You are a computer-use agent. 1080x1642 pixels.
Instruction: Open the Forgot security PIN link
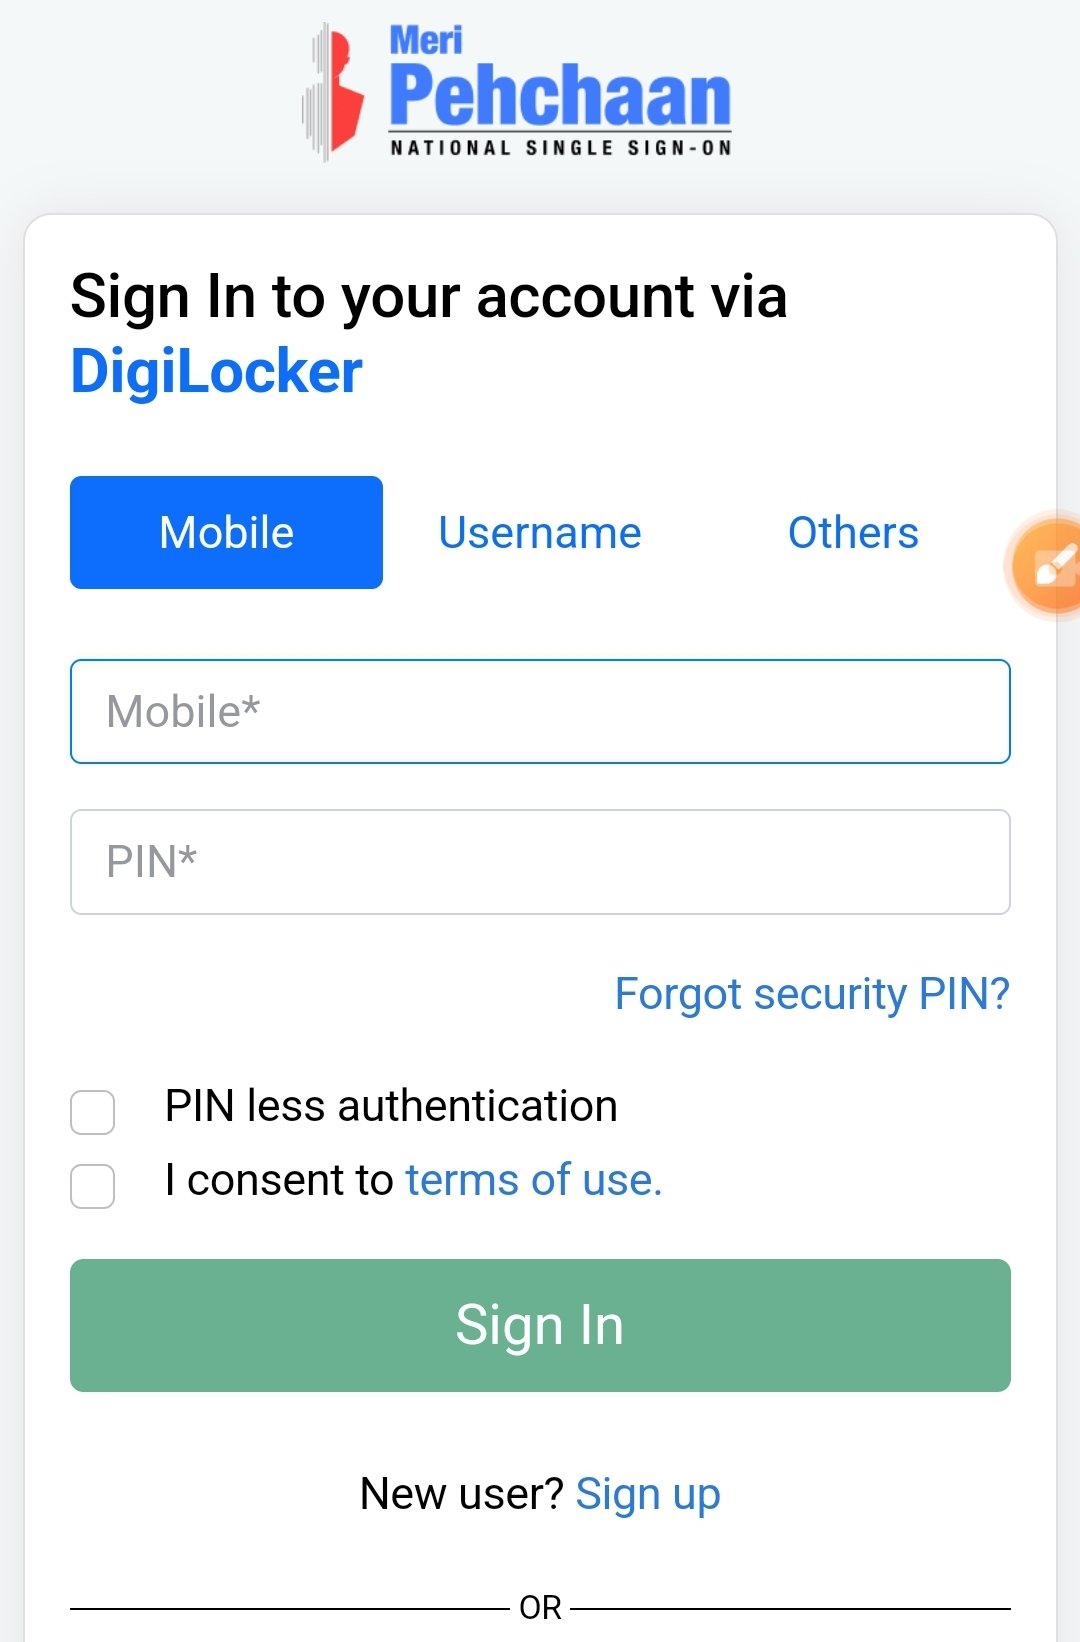(x=812, y=994)
